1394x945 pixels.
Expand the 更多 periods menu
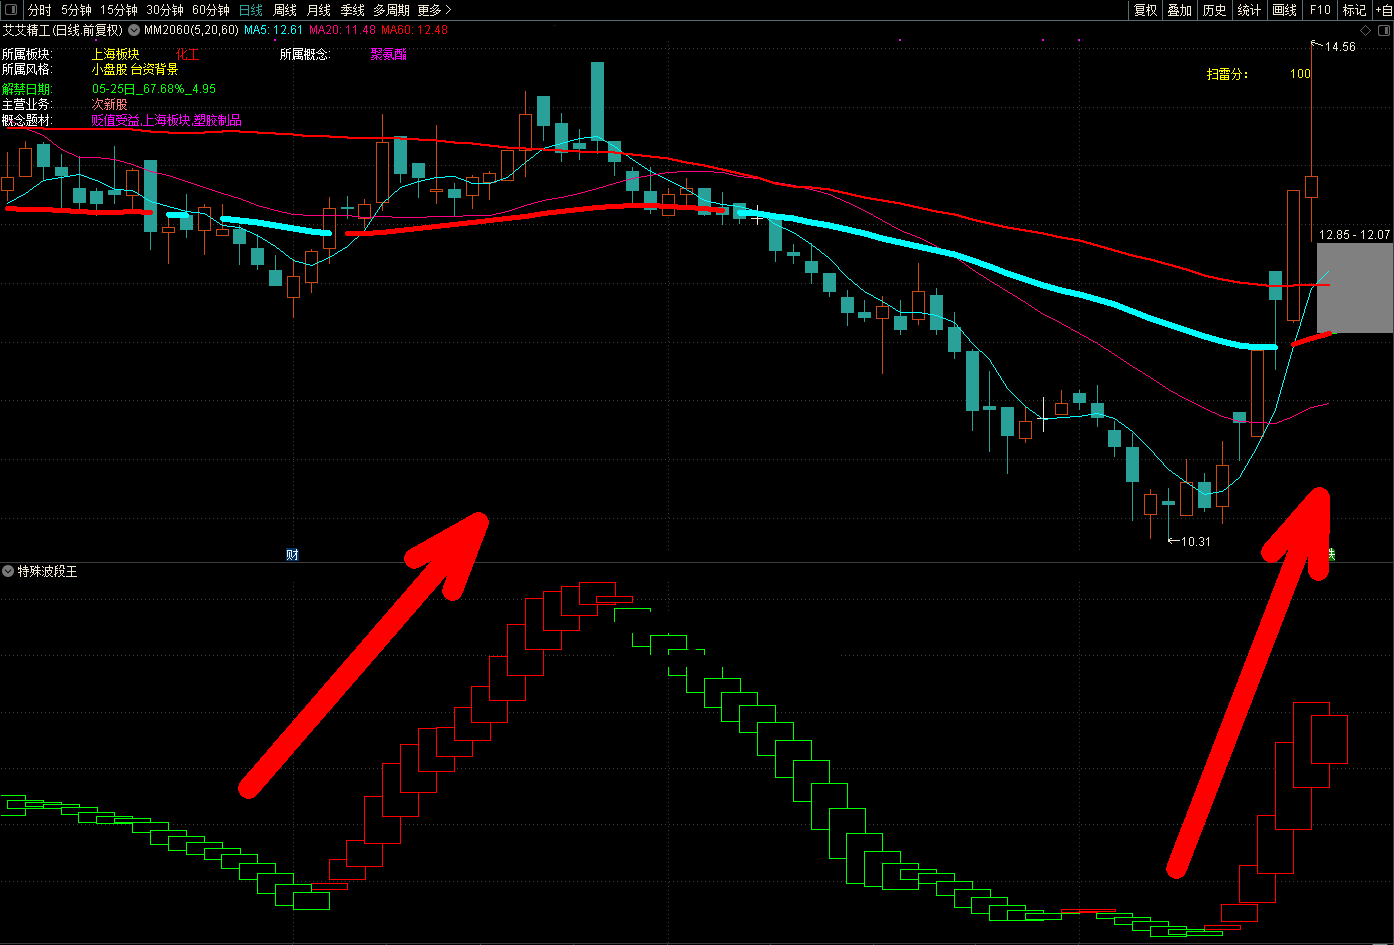click(434, 10)
